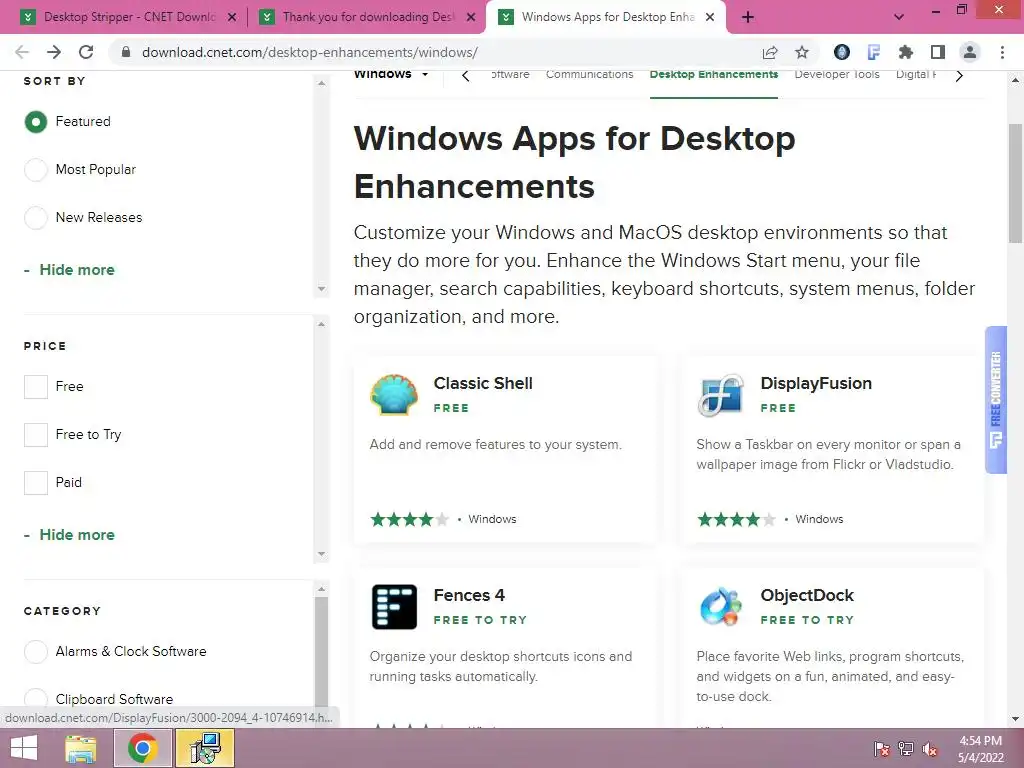Image resolution: width=1024 pixels, height=768 pixels.
Task: Open the Chrome profile avatar
Action: (970, 52)
